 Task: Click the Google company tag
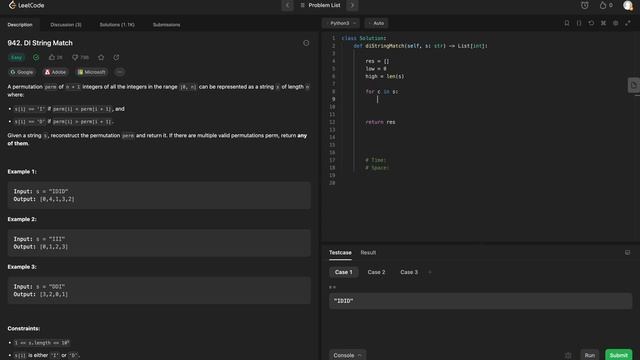22,72
